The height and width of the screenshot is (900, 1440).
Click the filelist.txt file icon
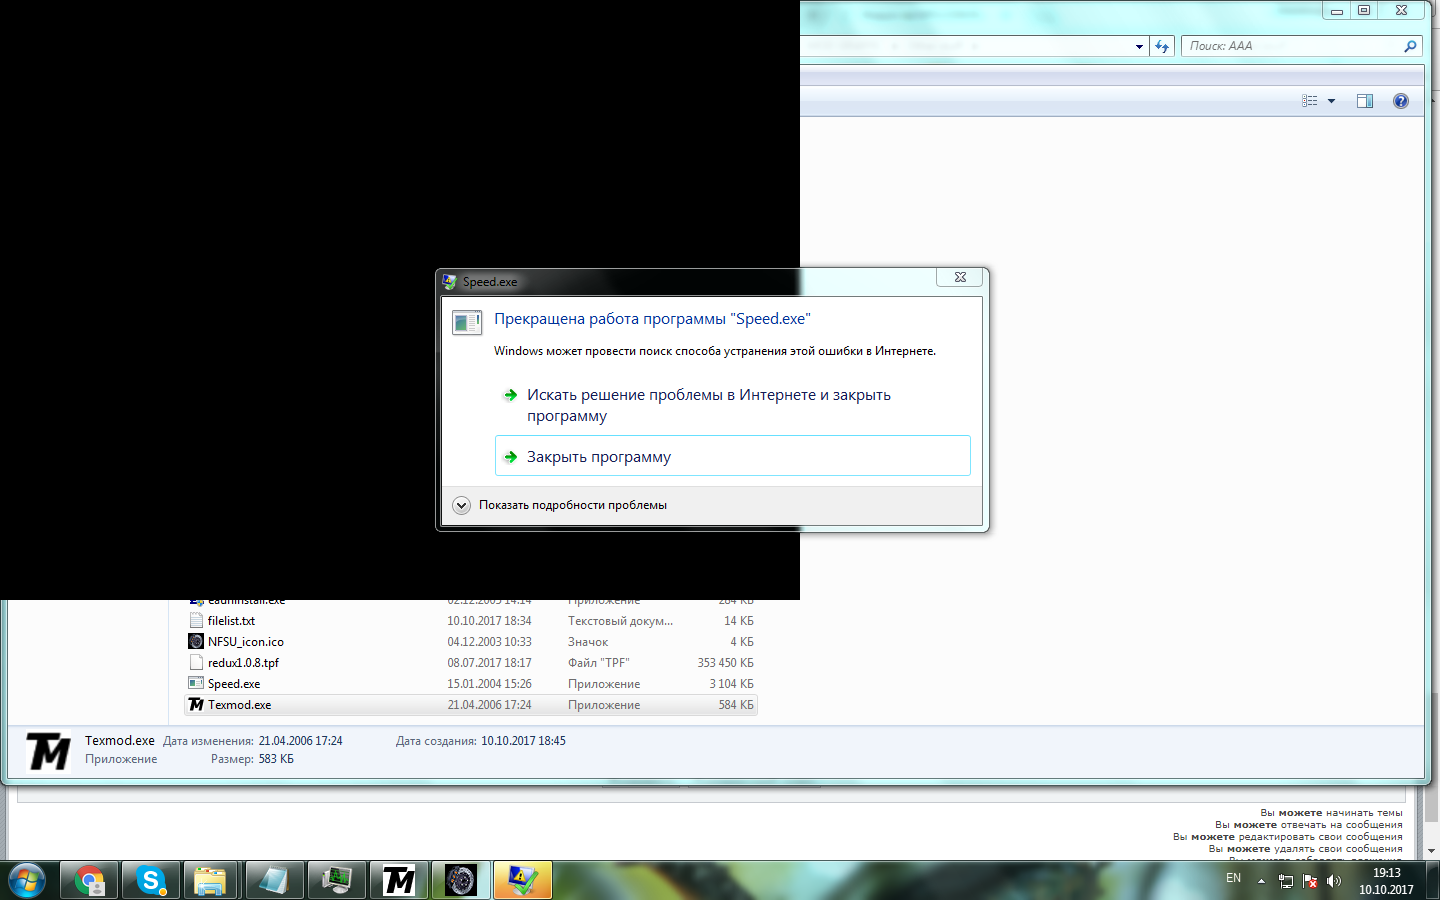[196, 620]
